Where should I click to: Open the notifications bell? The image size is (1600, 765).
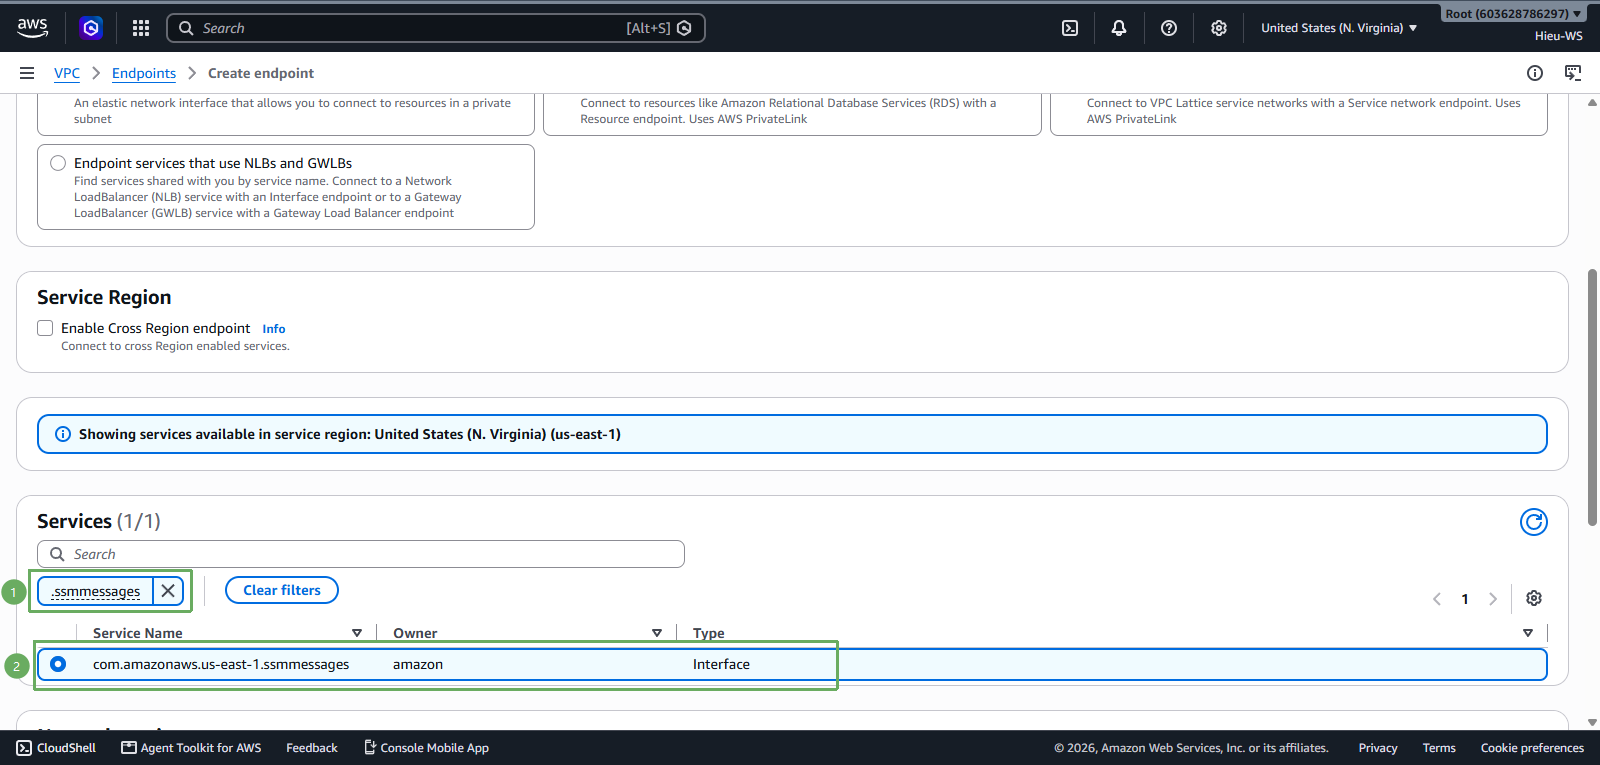coord(1119,28)
